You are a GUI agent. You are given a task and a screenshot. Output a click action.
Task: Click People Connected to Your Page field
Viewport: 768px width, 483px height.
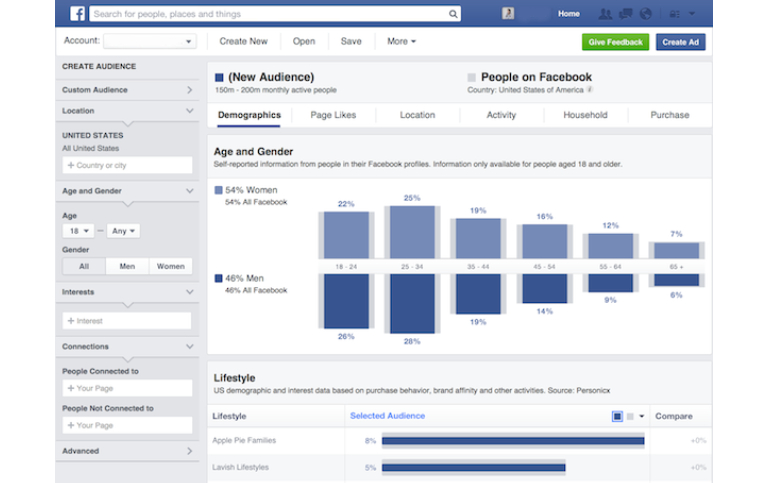(127, 388)
